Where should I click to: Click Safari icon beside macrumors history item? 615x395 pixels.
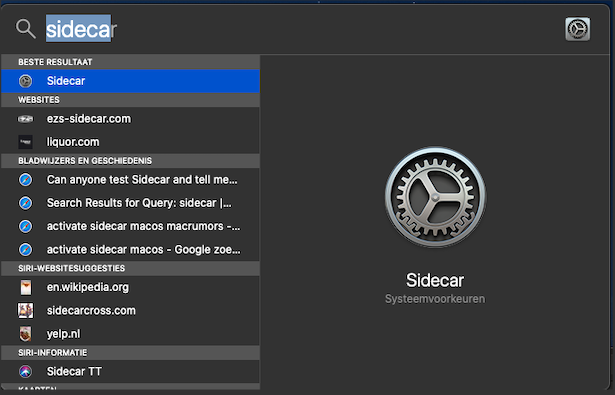pyautogui.click(x=25, y=226)
